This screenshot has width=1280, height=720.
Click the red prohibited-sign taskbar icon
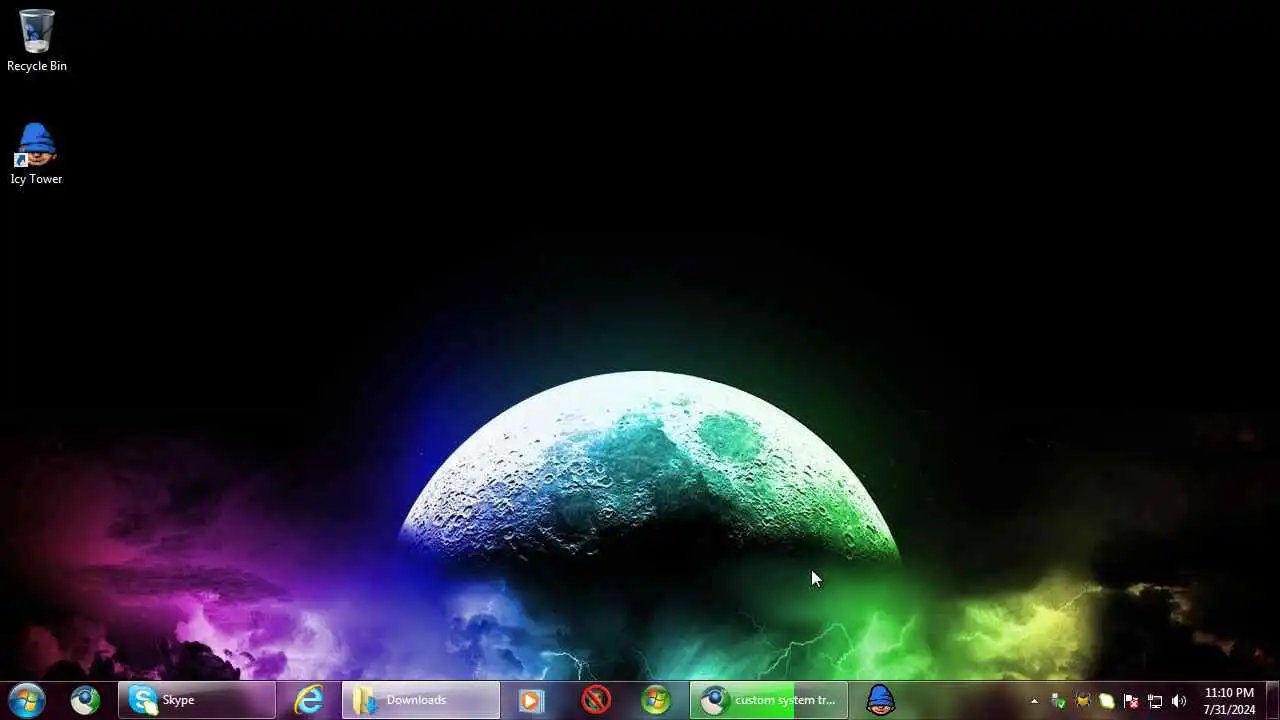click(596, 700)
